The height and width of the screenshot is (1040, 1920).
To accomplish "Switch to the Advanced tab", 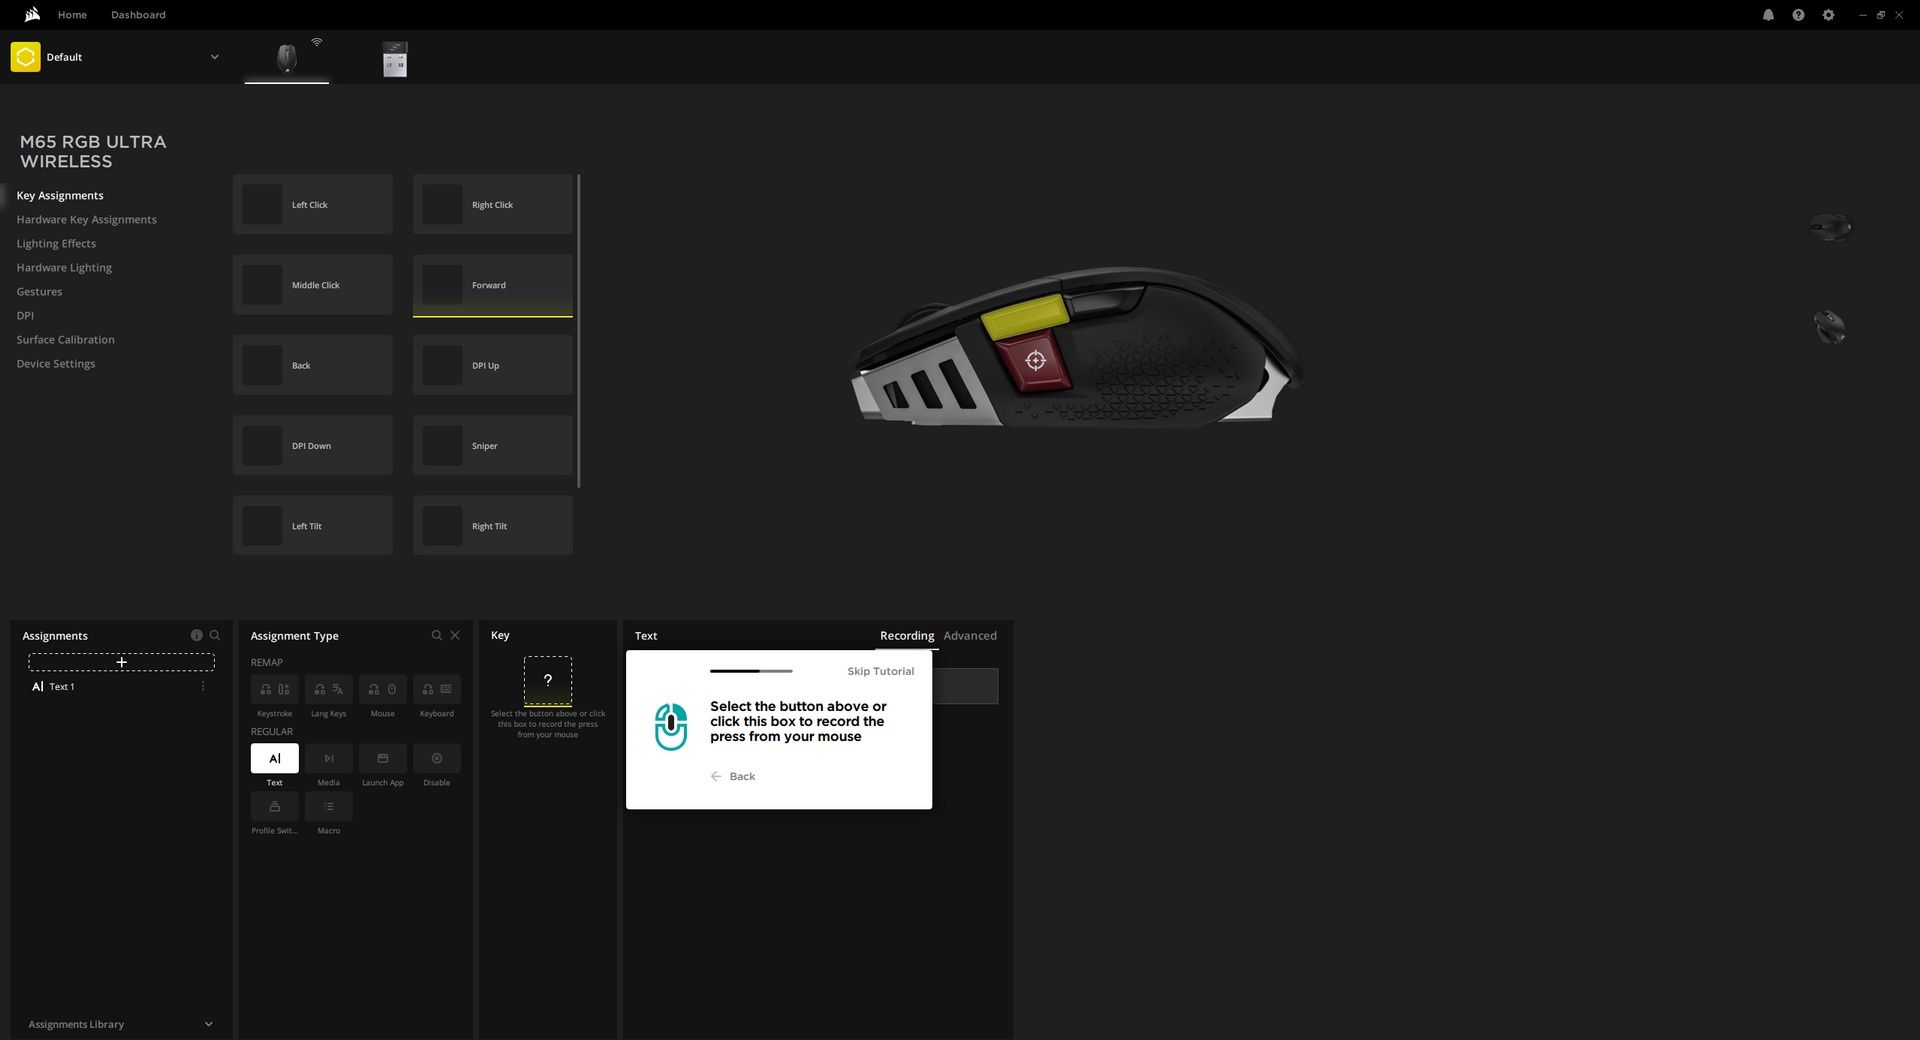I will coord(969,635).
